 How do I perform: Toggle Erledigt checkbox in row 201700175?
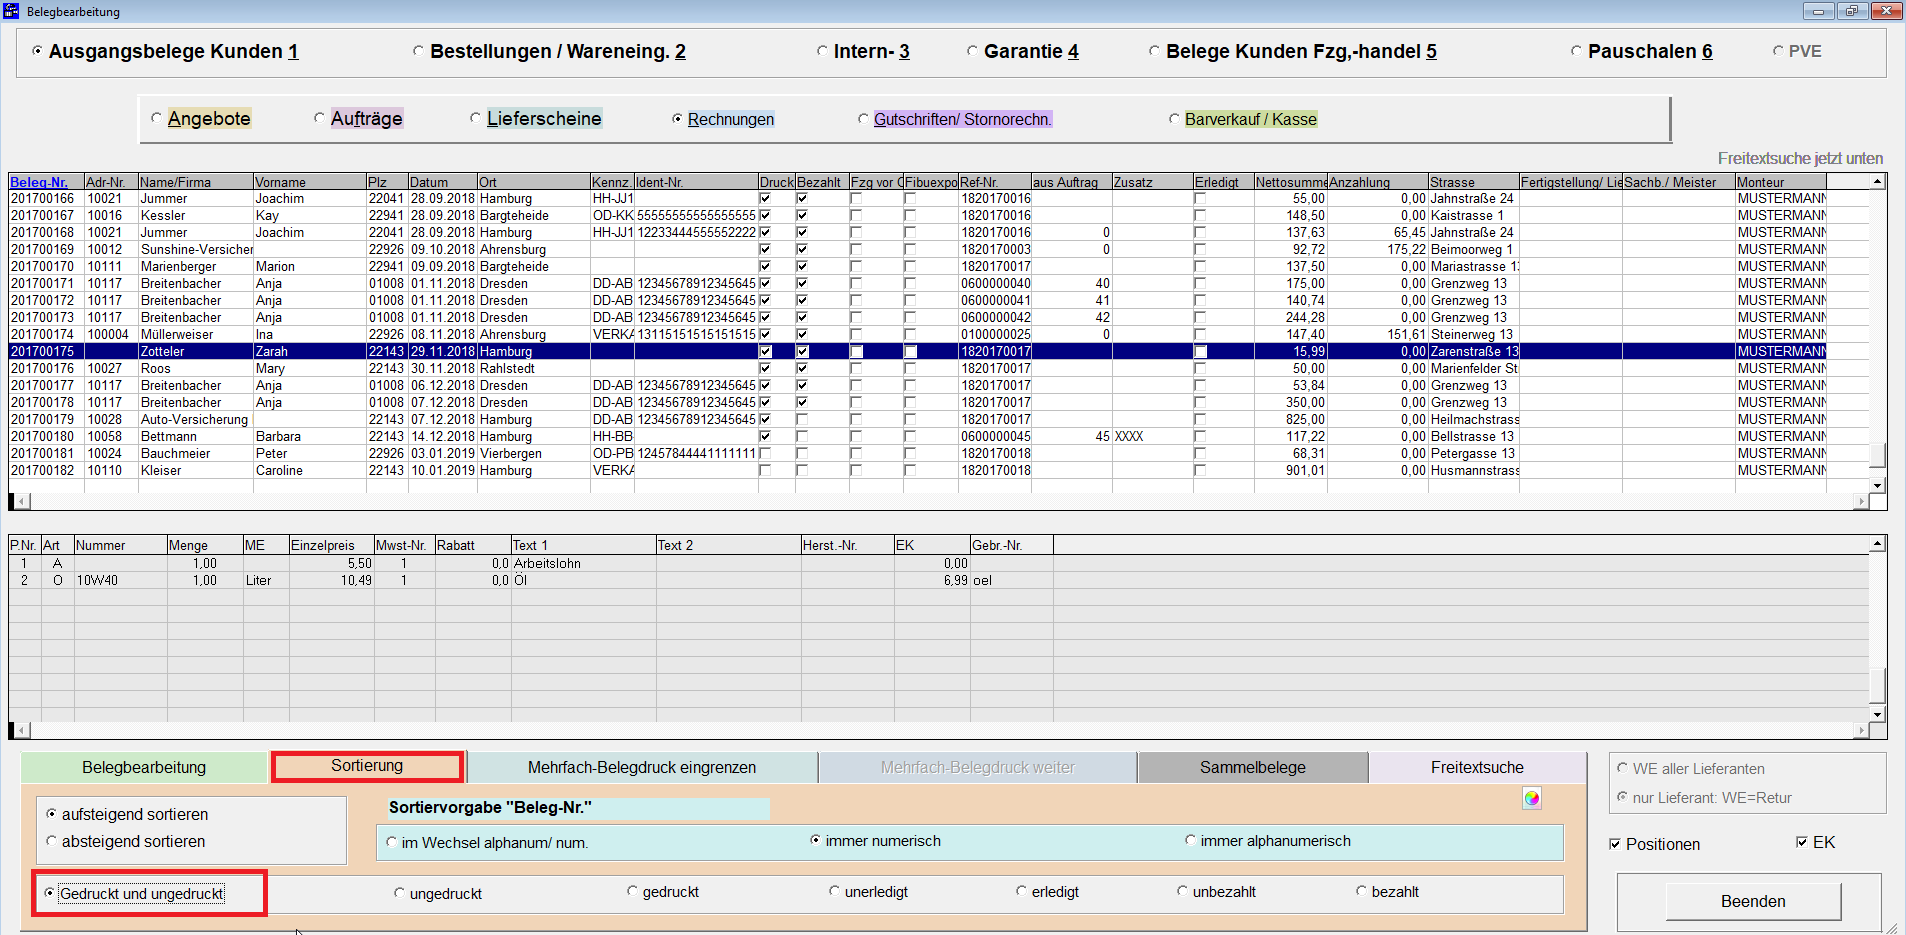pyautogui.click(x=1200, y=352)
